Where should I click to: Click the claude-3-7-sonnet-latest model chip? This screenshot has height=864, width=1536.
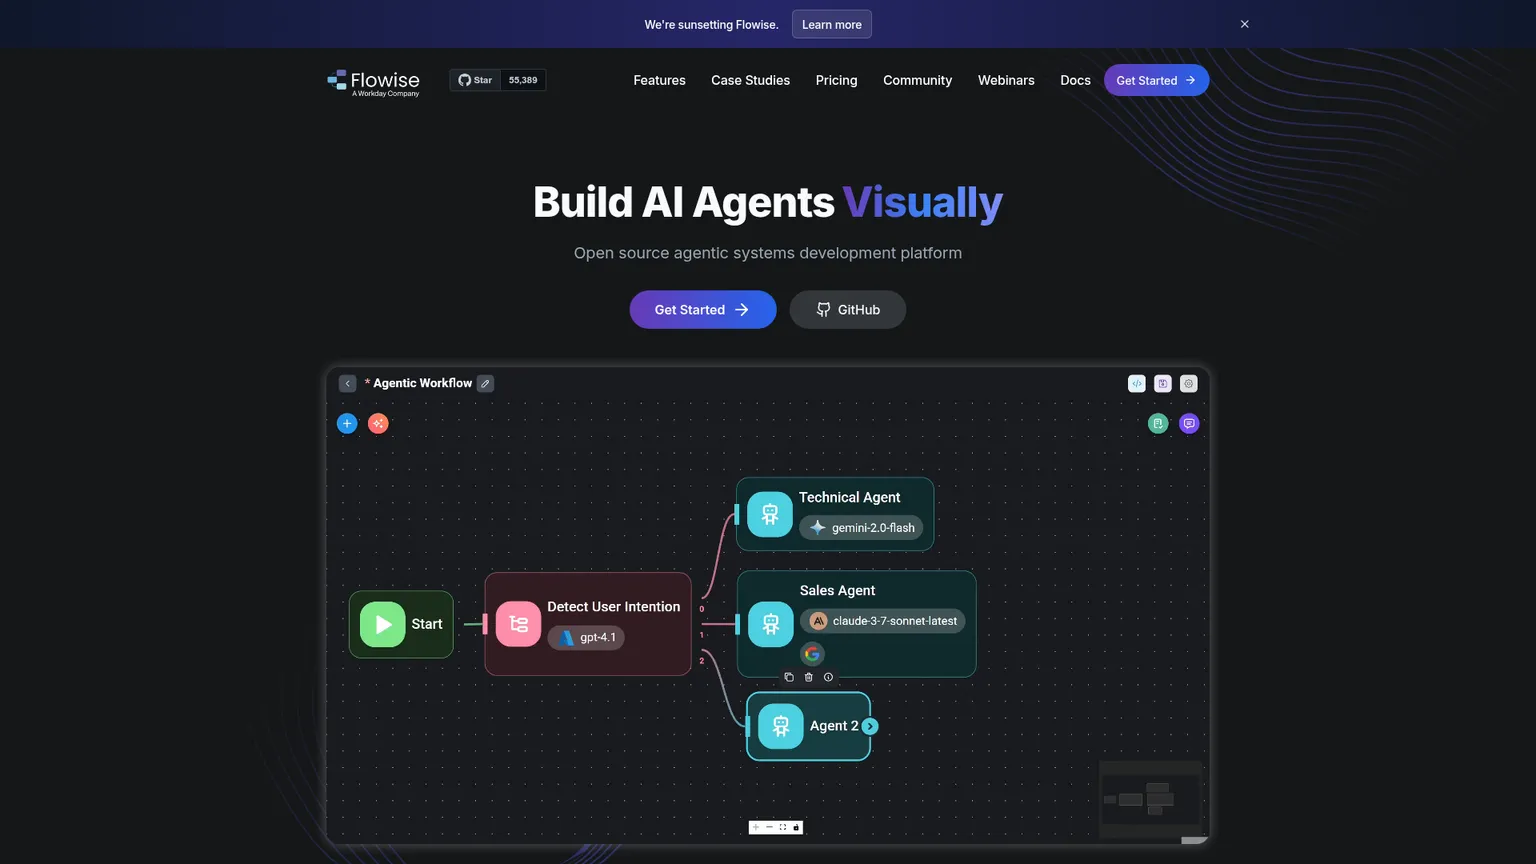pos(883,621)
